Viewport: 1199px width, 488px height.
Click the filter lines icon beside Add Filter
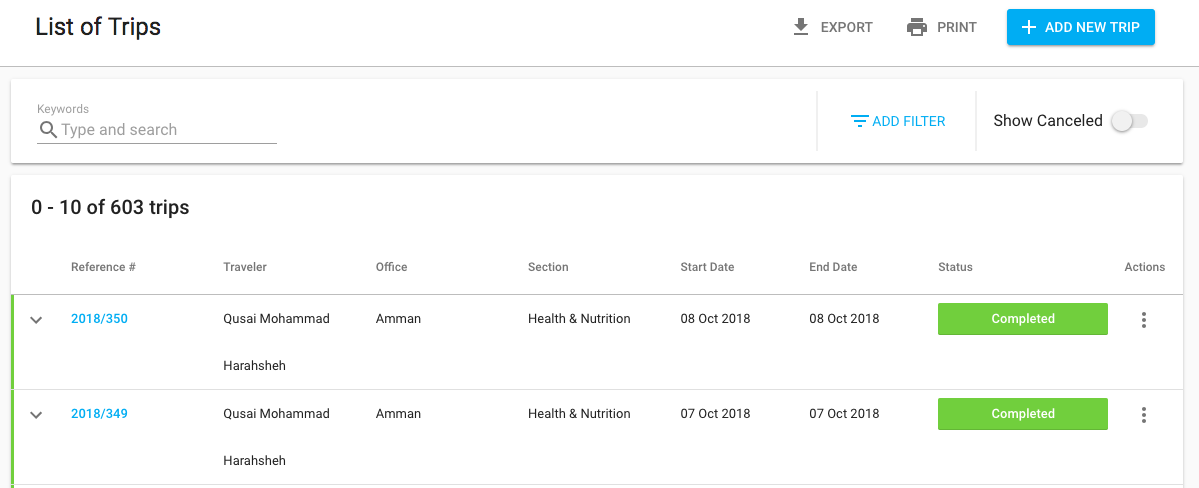point(859,121)
